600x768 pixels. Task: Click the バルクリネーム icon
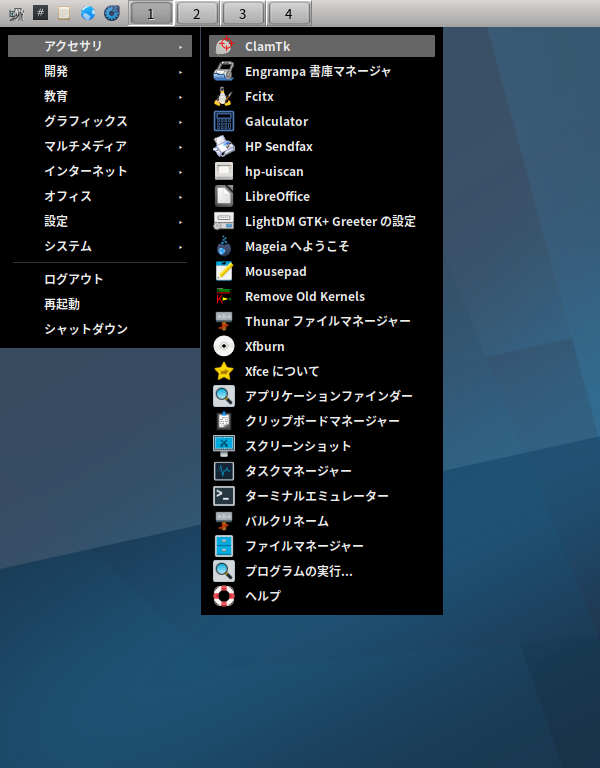(224, 521)
